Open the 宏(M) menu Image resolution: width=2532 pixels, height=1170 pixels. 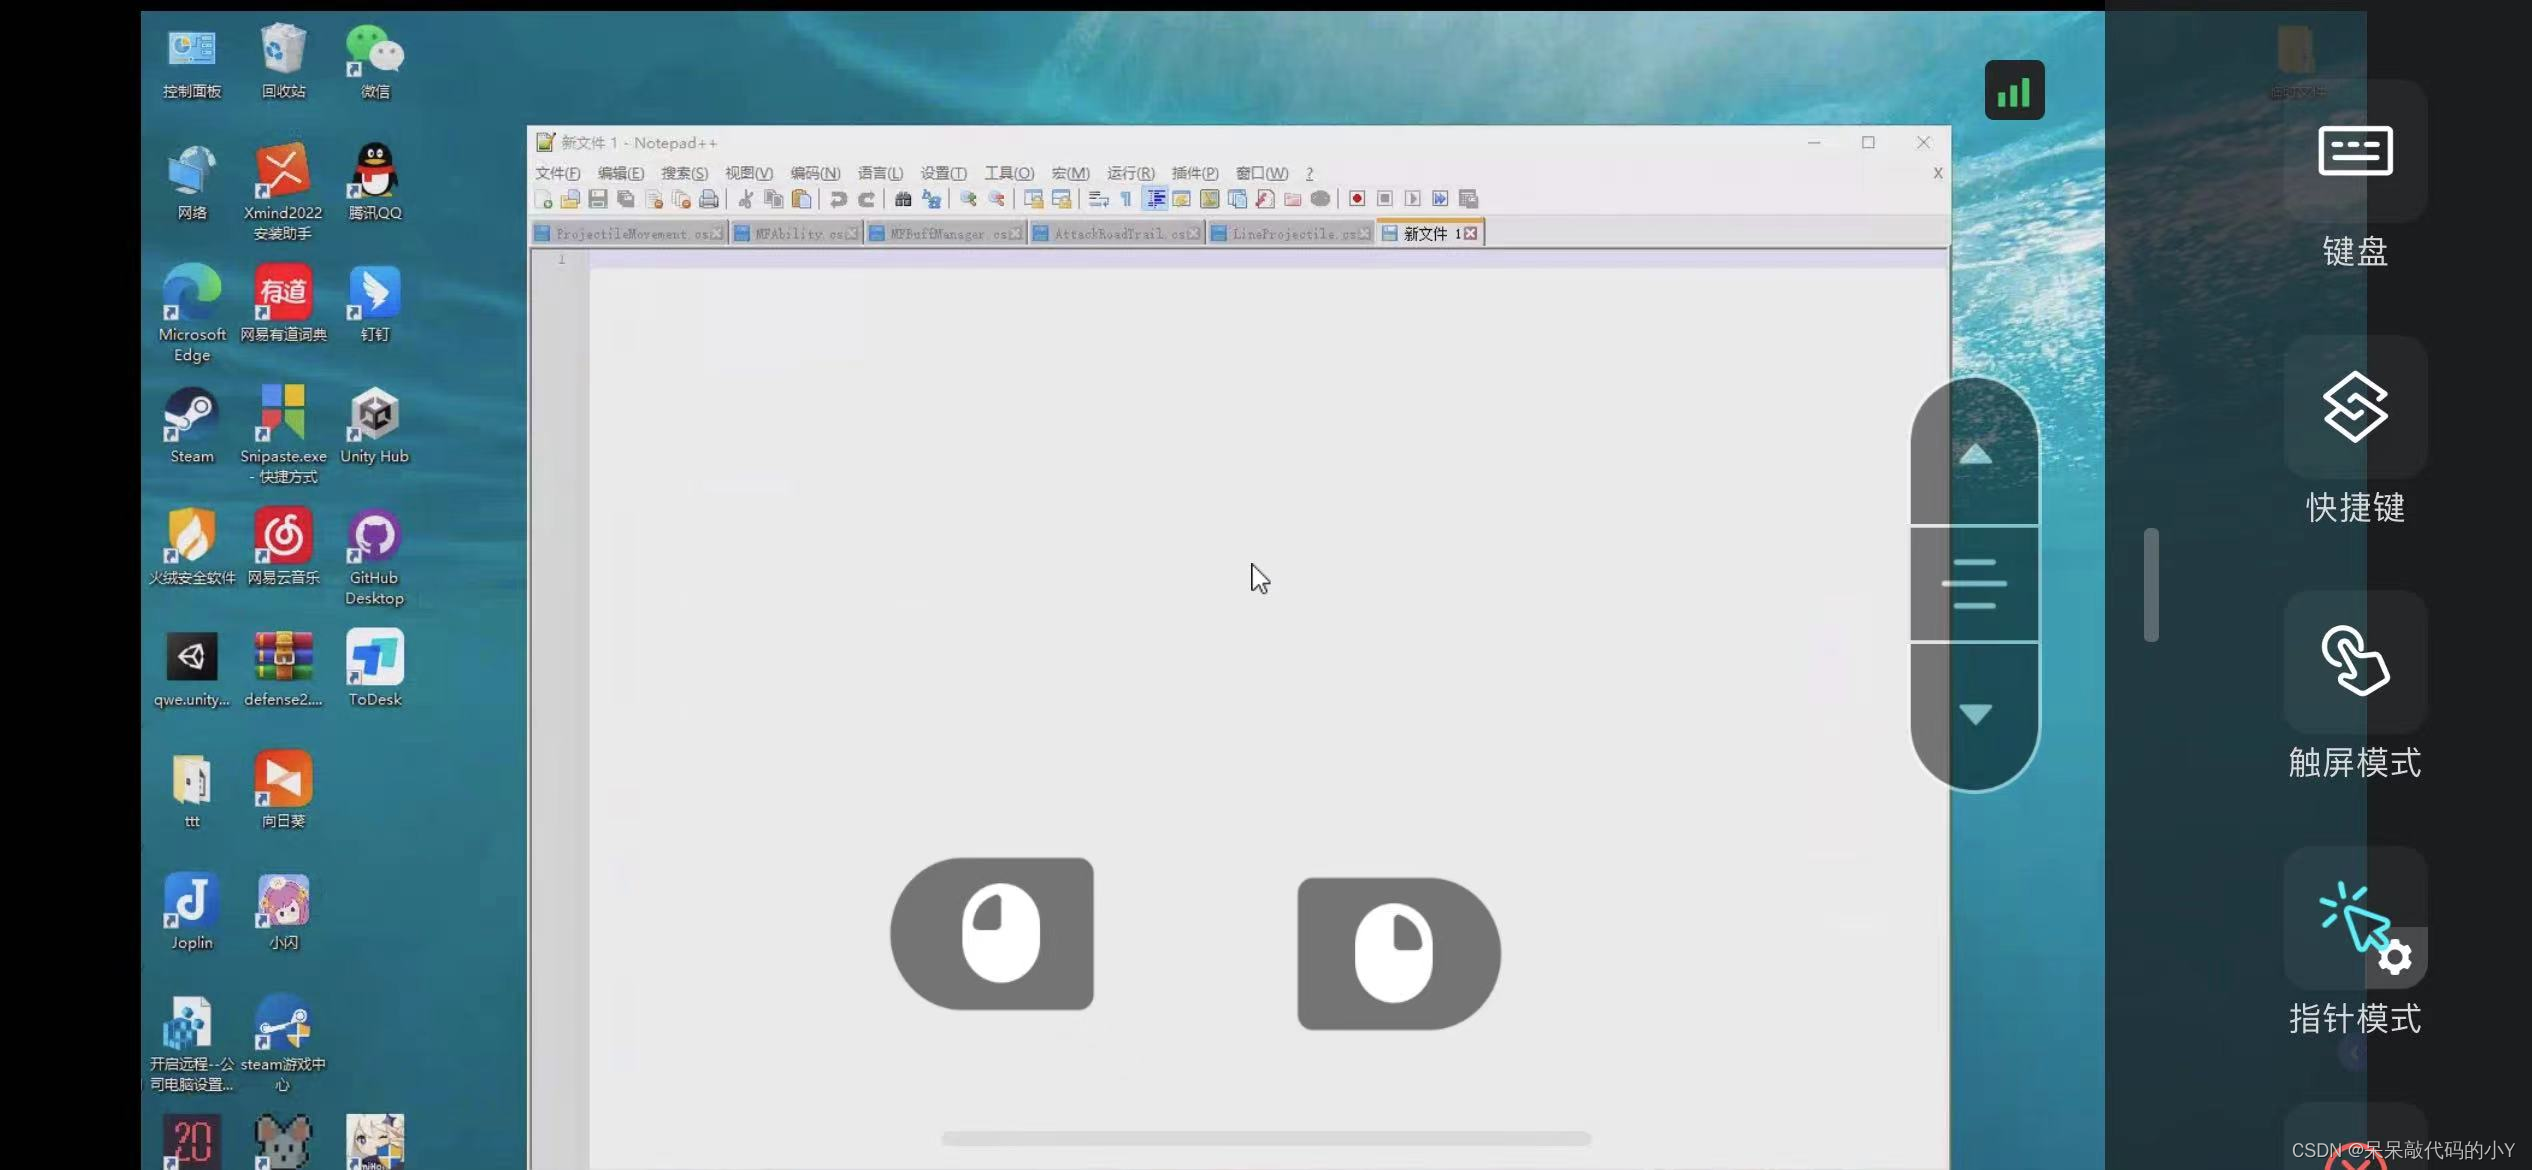click(1070, 173)
